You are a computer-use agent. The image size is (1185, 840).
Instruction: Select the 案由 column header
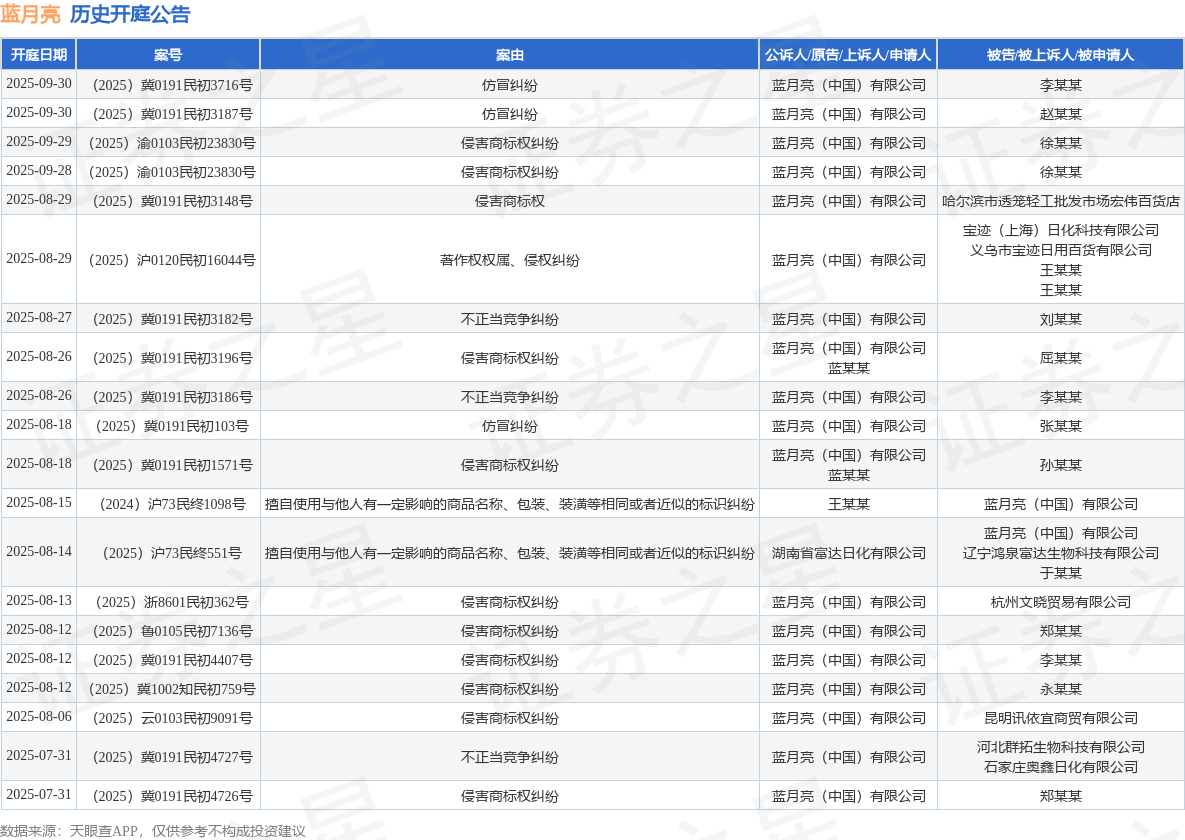pos(509,54)
